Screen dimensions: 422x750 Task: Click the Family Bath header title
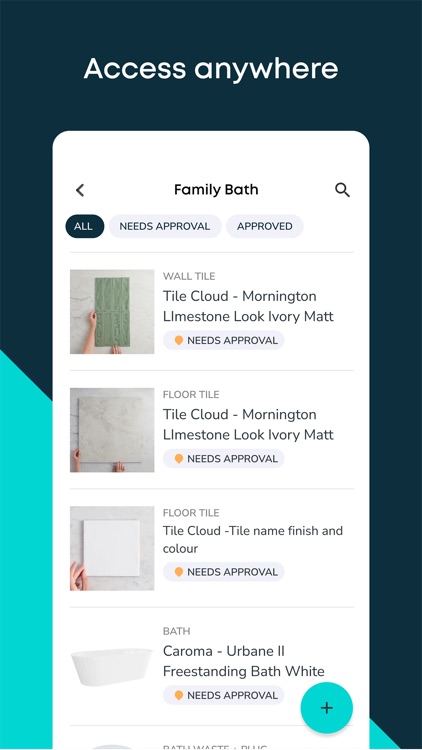click(216, 190)
